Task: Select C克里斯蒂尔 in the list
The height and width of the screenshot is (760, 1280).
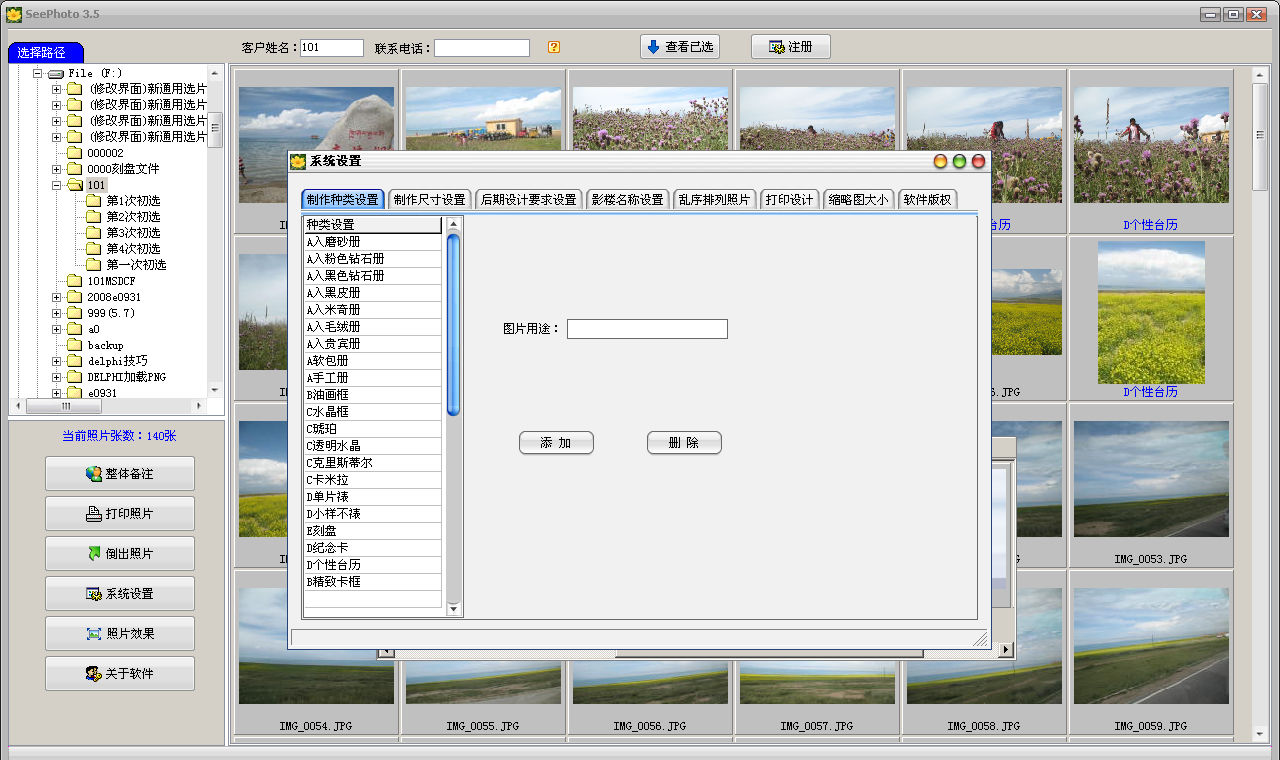Action: click(x=373, y=463)
